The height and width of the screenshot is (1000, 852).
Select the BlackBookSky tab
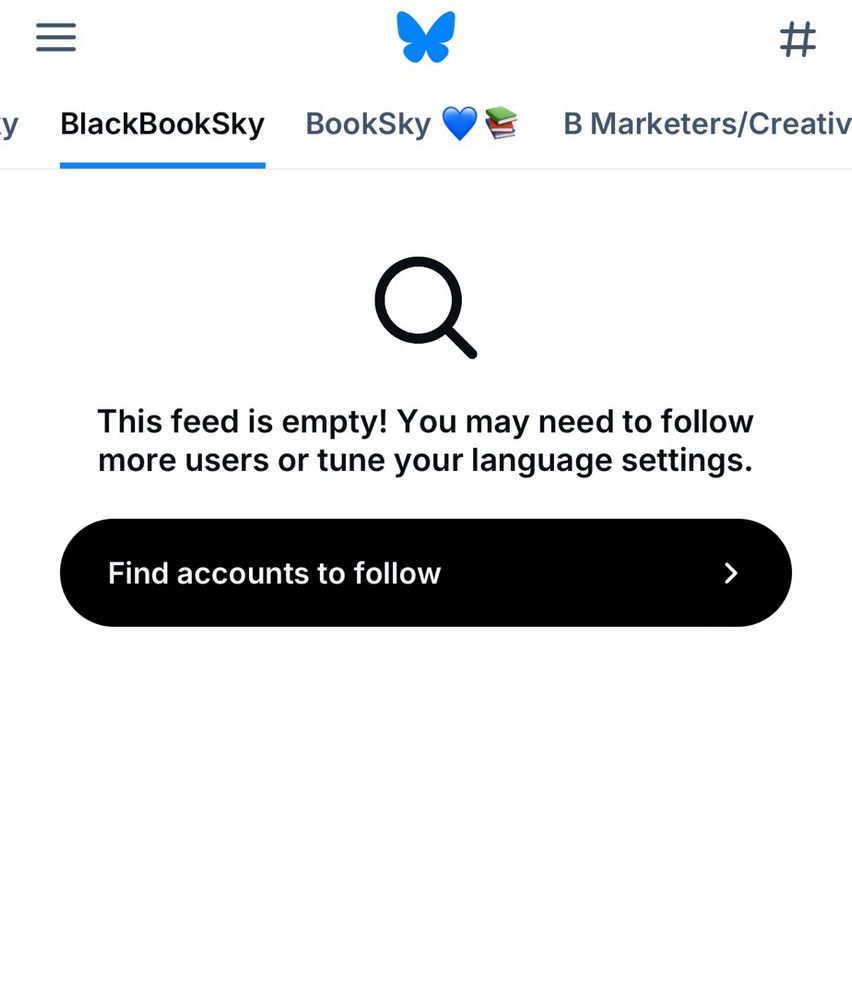(163, 124)
